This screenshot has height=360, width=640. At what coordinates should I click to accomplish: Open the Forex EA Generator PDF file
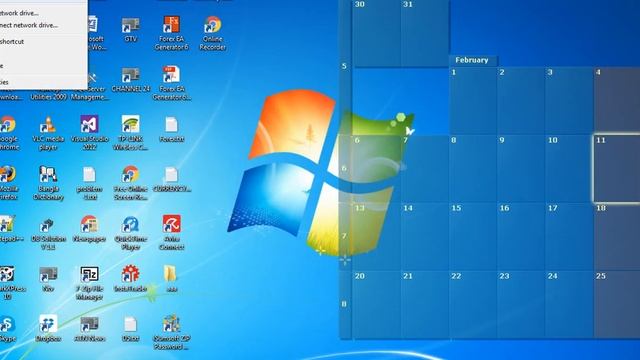(171, 83)
